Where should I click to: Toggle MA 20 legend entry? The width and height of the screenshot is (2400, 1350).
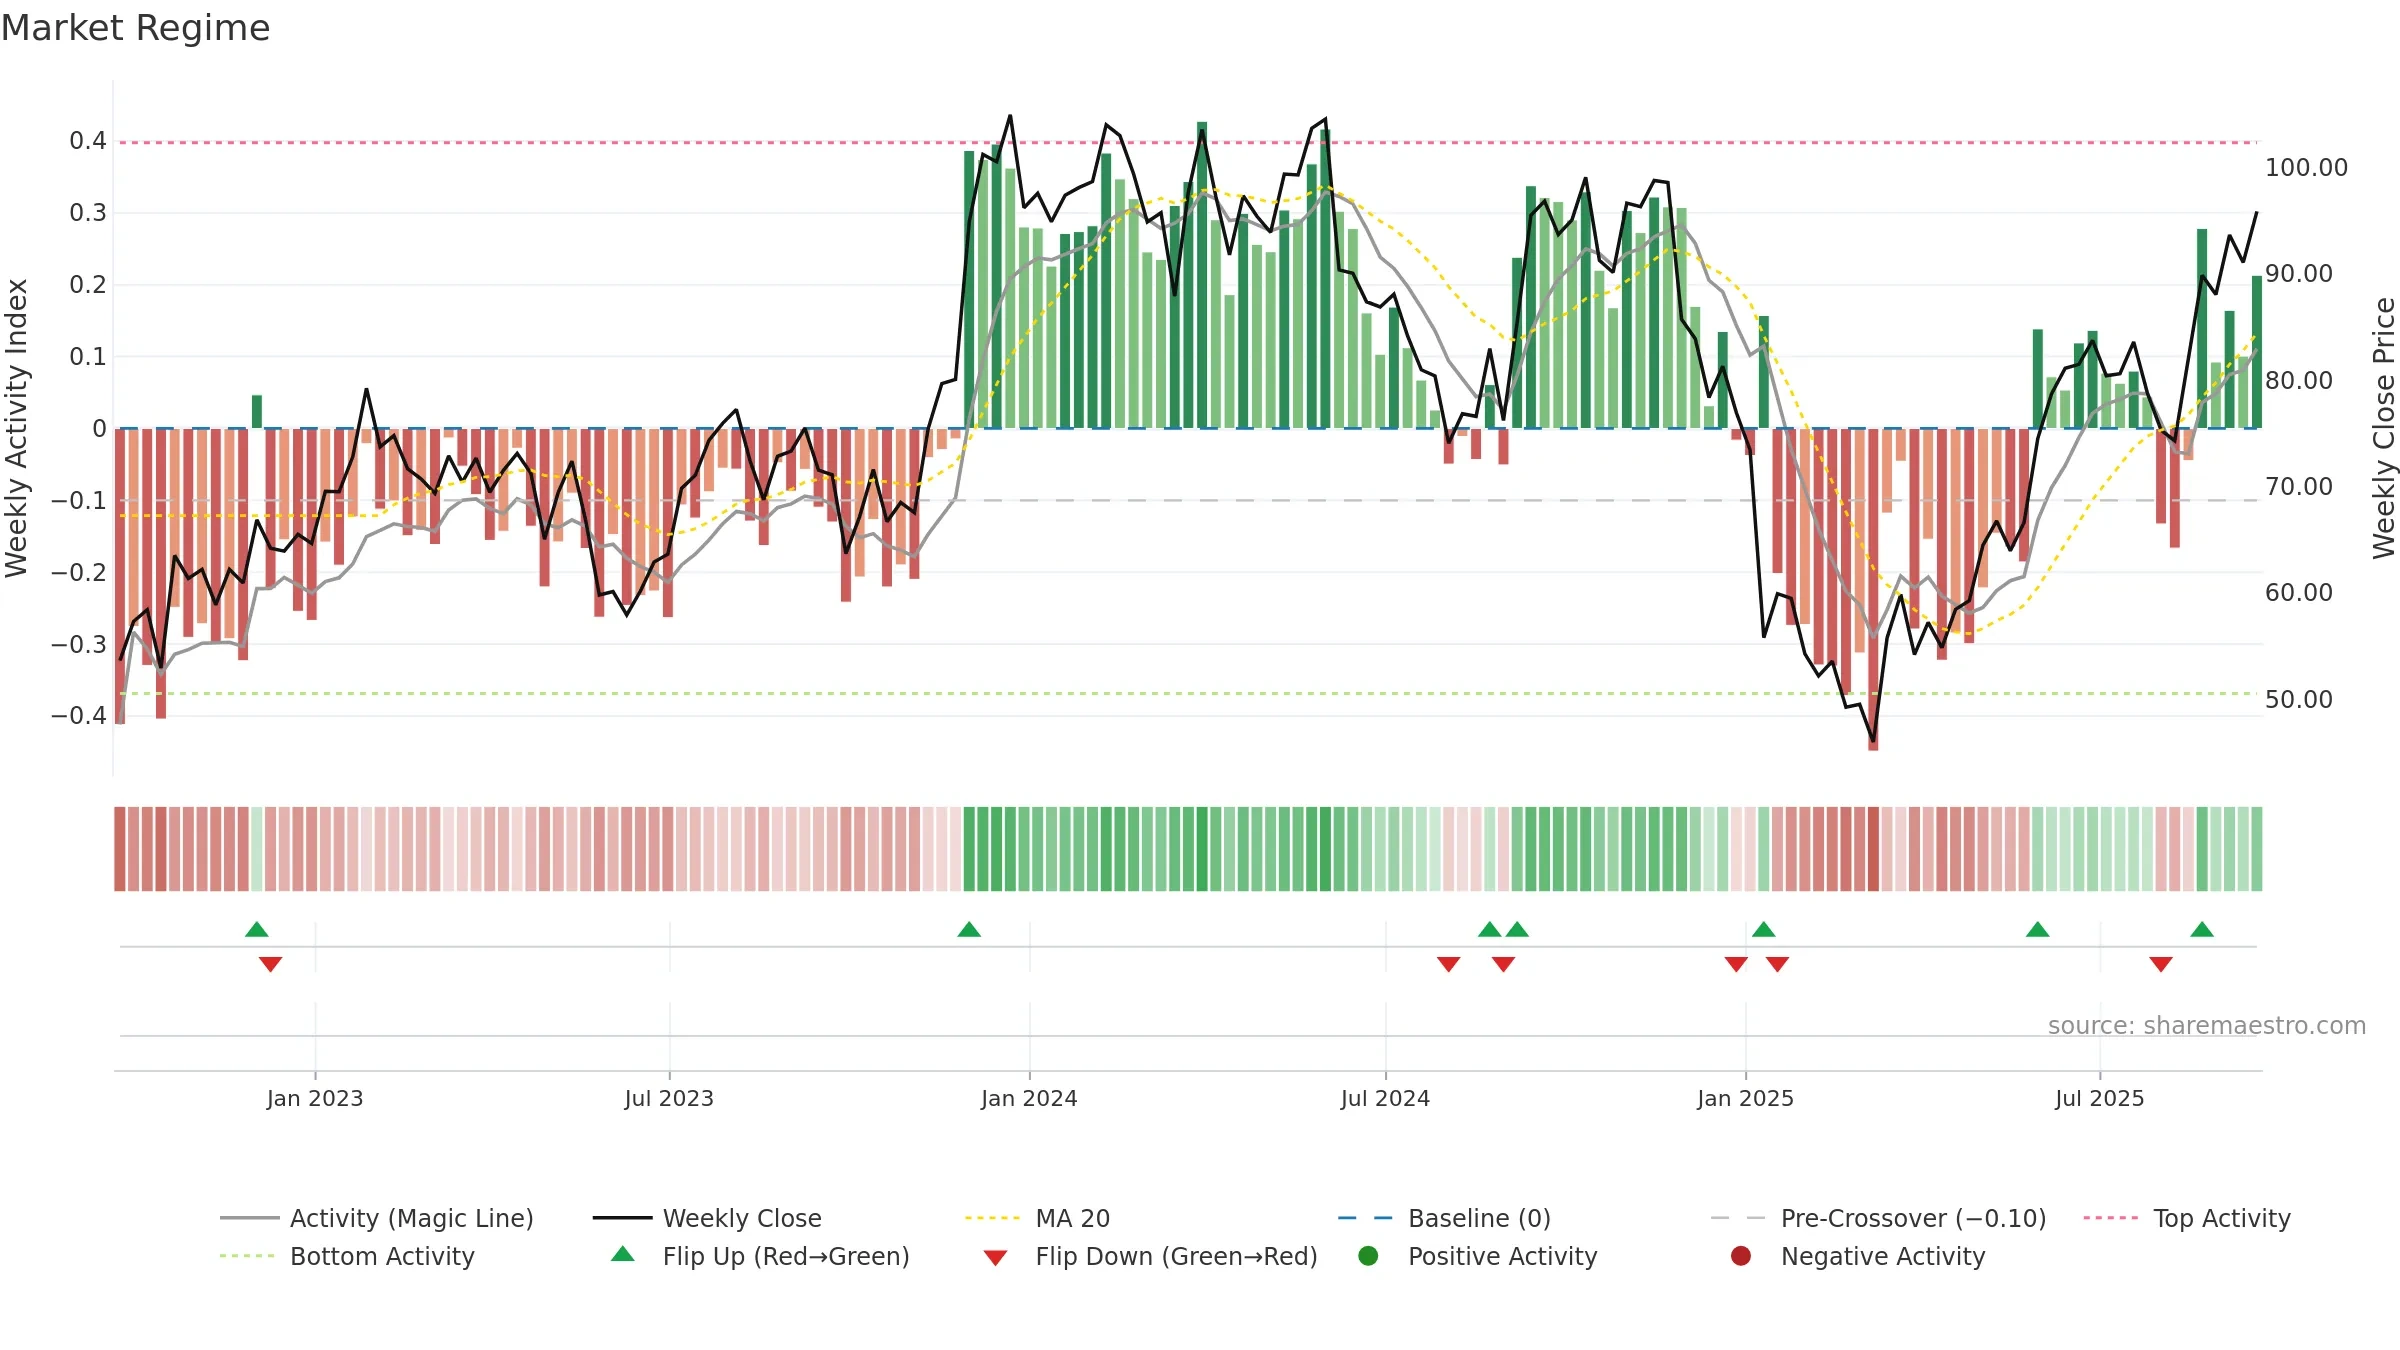coord(1037,1218)
